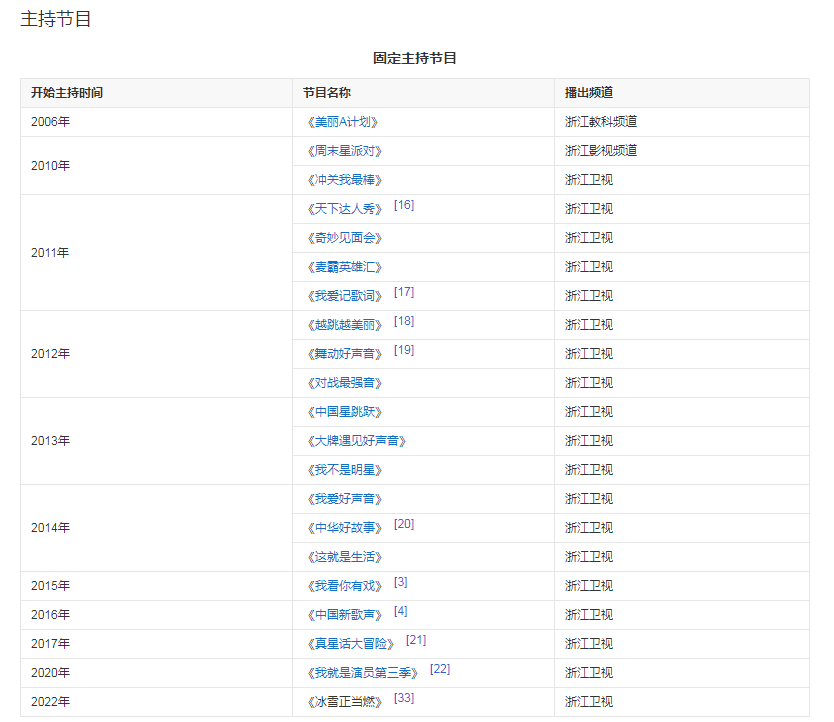Open the 《我爱记歌词》 link

(x=343, y=296)
